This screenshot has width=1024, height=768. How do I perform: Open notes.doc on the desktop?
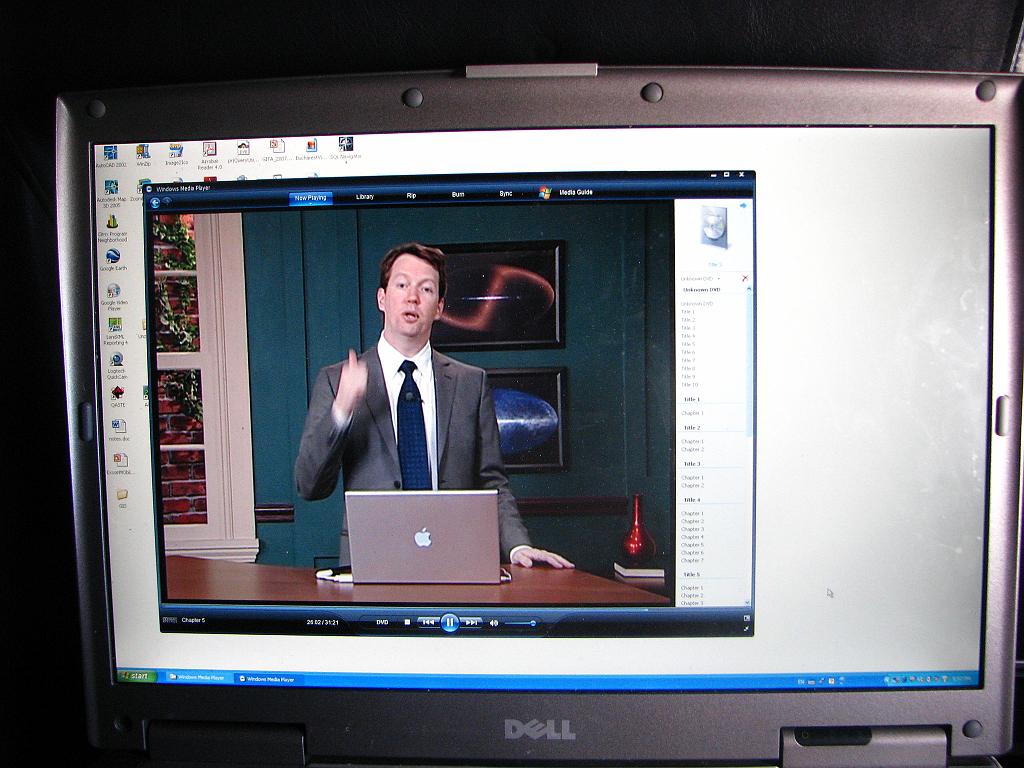(x=118, y=431)
